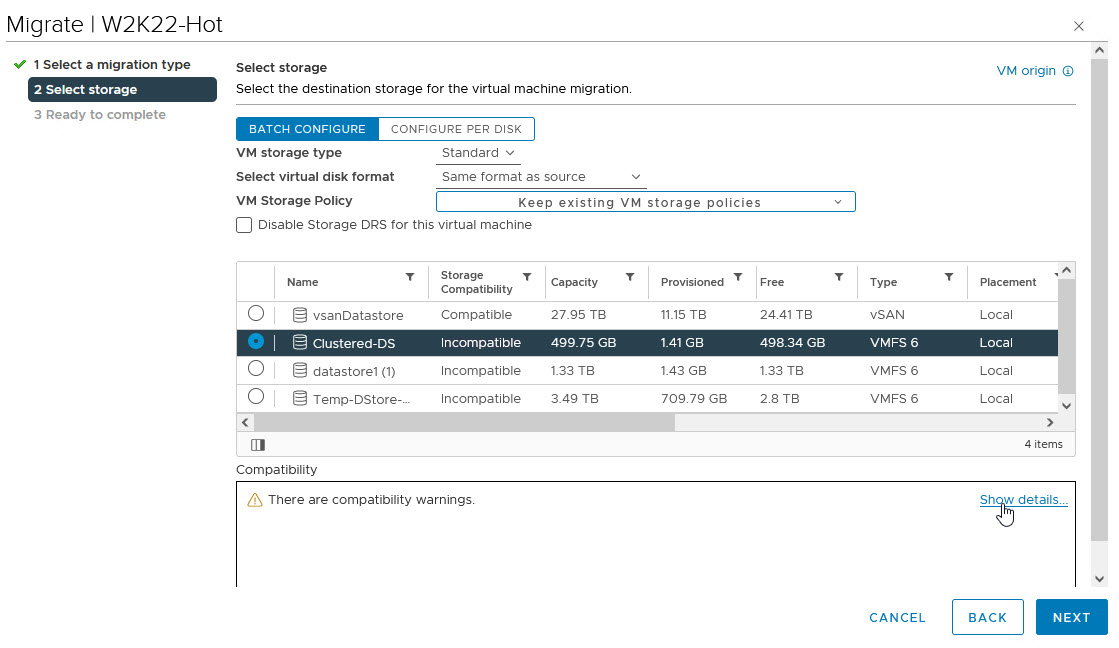Click the Free column filter icon
Image resolution: width=1119 pixels, height=648 pixels.
point(839,277)
